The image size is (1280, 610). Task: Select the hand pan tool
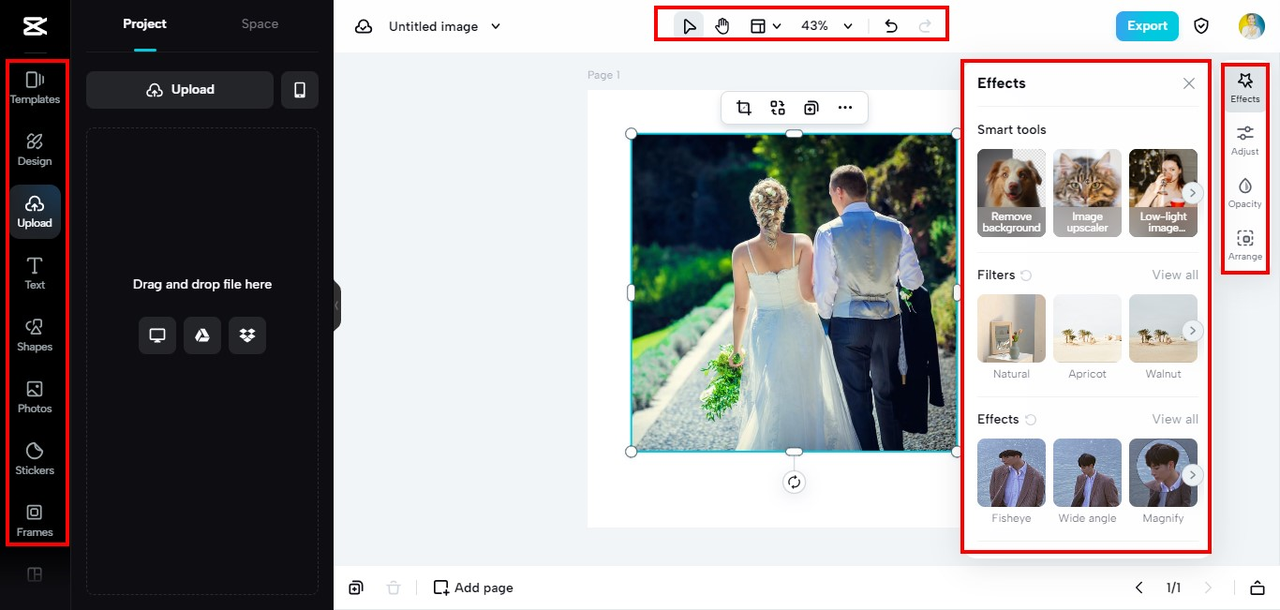pos(722,26)
